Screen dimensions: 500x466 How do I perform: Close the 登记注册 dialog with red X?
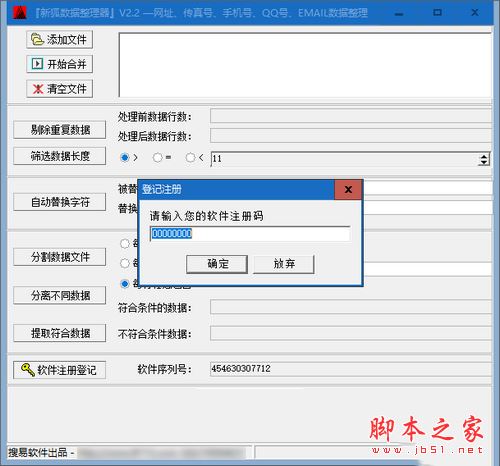348,190
